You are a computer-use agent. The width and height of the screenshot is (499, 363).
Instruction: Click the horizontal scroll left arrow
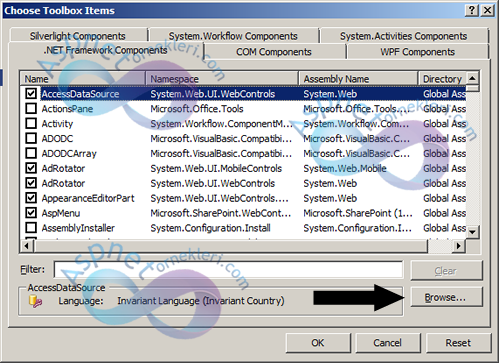click(27, 246)
